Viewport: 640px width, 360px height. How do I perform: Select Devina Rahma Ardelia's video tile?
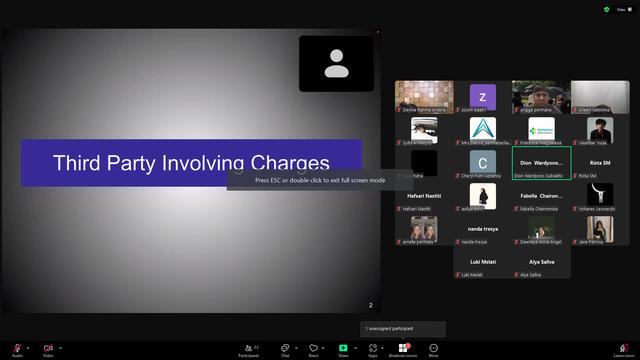point(424,97)
